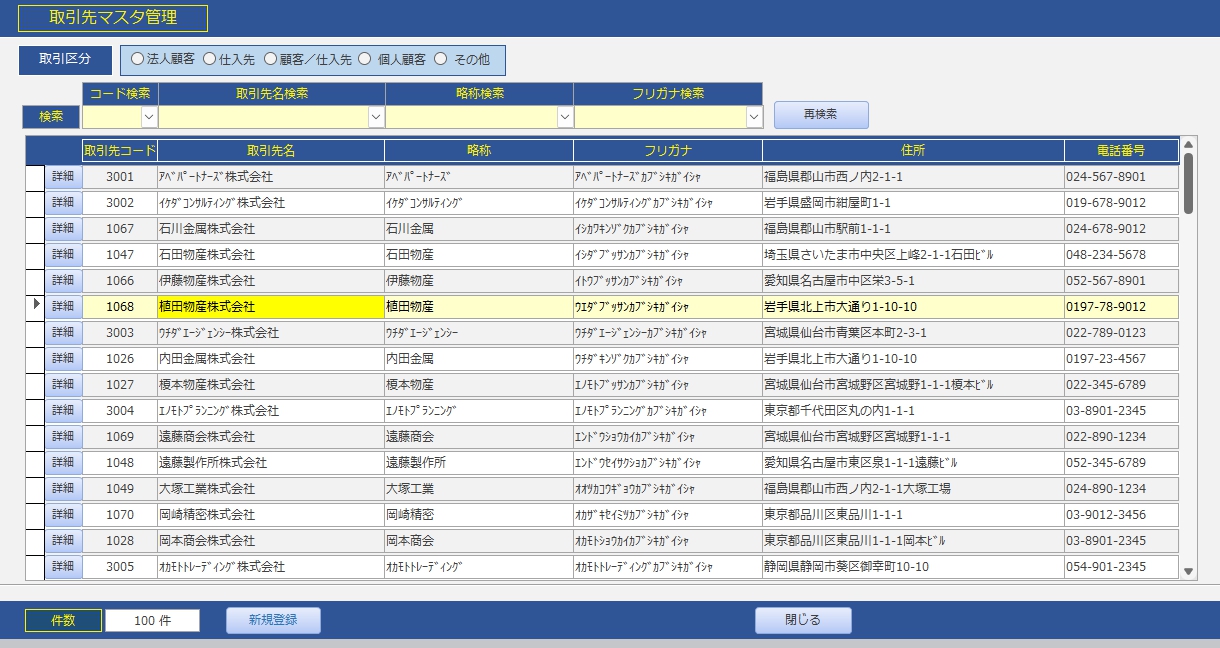Click the 取引先名 cell for 石川金属株式会社

pyautogui.click(x=270, y=229)
